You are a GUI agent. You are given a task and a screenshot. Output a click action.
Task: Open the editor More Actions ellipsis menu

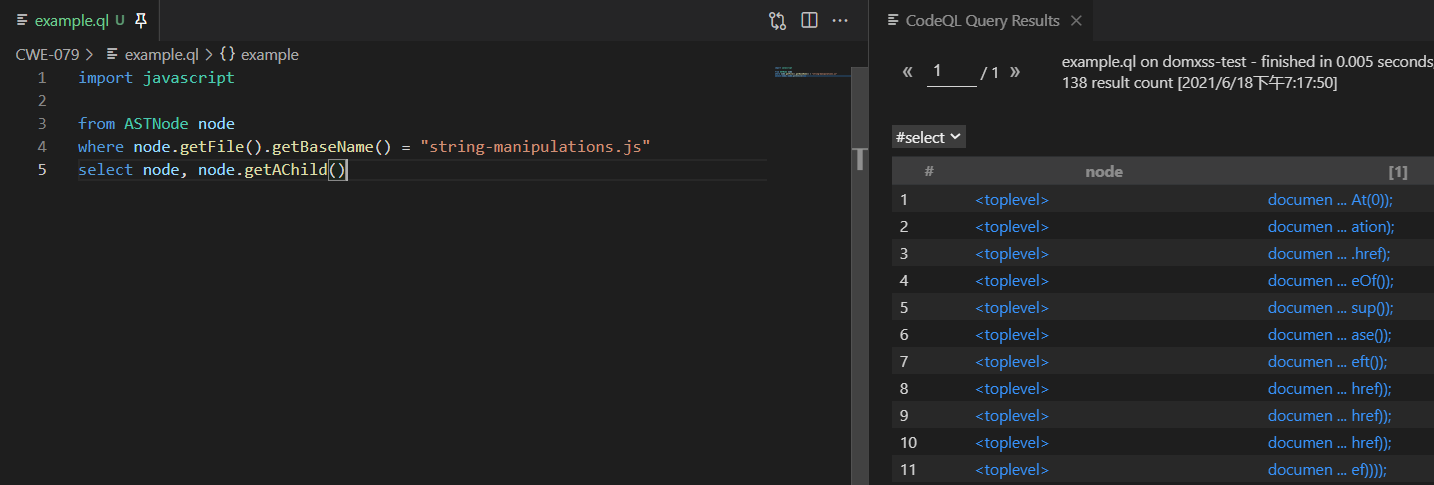click(841, 20)
